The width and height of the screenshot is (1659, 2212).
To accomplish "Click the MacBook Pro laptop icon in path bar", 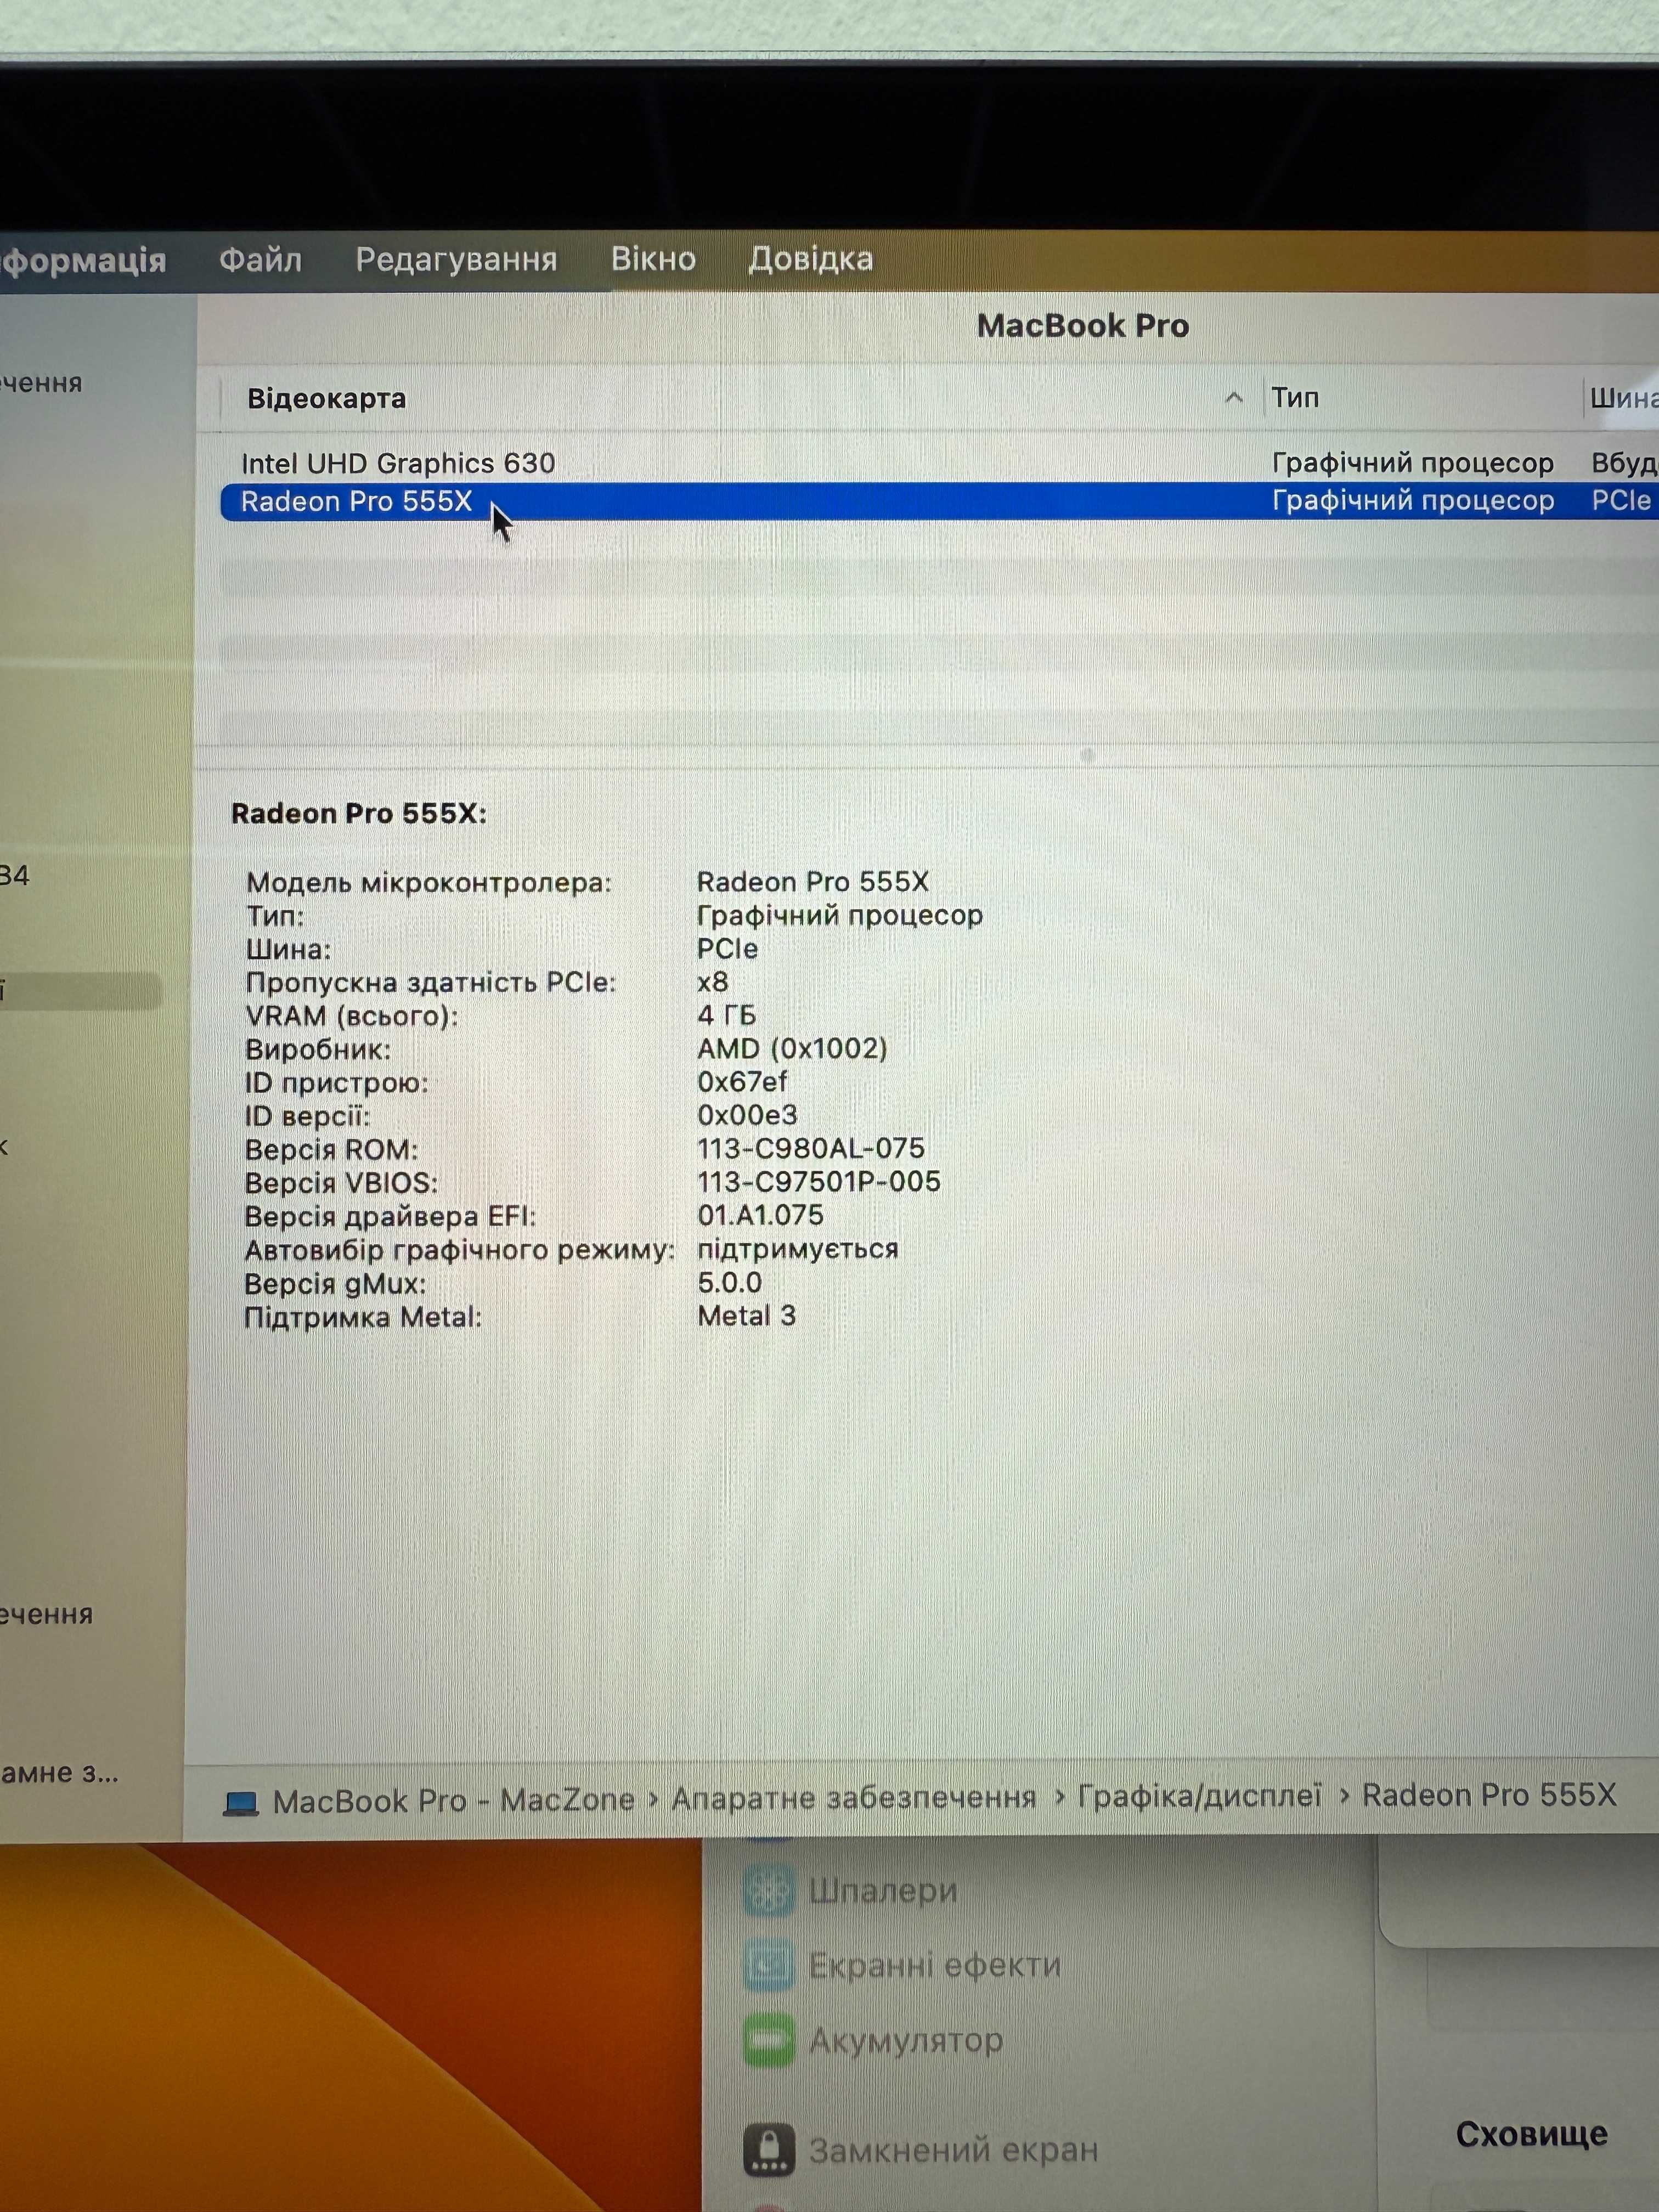I will point(240,1803).
